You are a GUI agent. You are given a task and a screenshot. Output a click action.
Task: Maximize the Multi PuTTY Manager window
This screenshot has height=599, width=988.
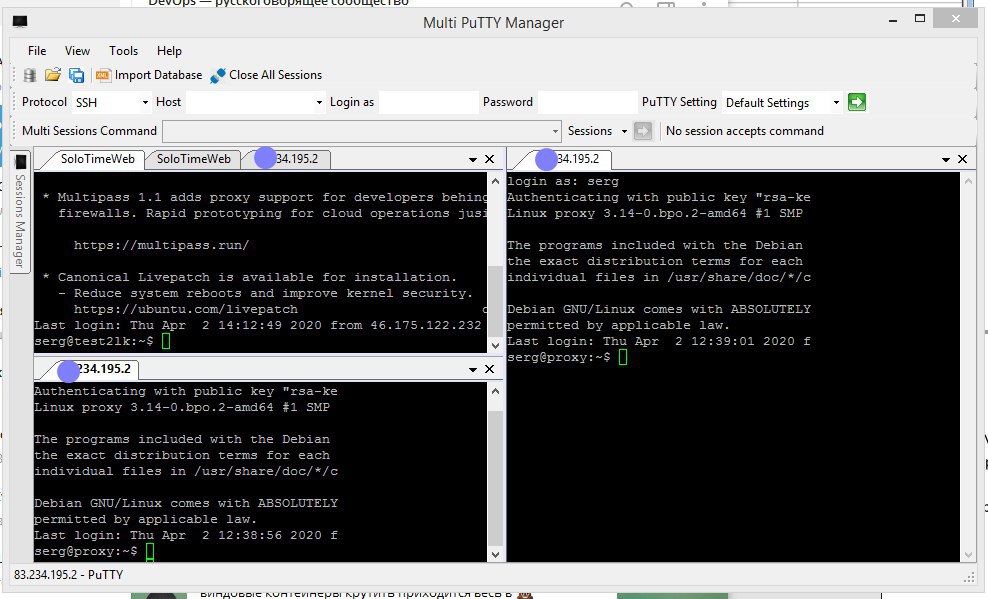920,19
